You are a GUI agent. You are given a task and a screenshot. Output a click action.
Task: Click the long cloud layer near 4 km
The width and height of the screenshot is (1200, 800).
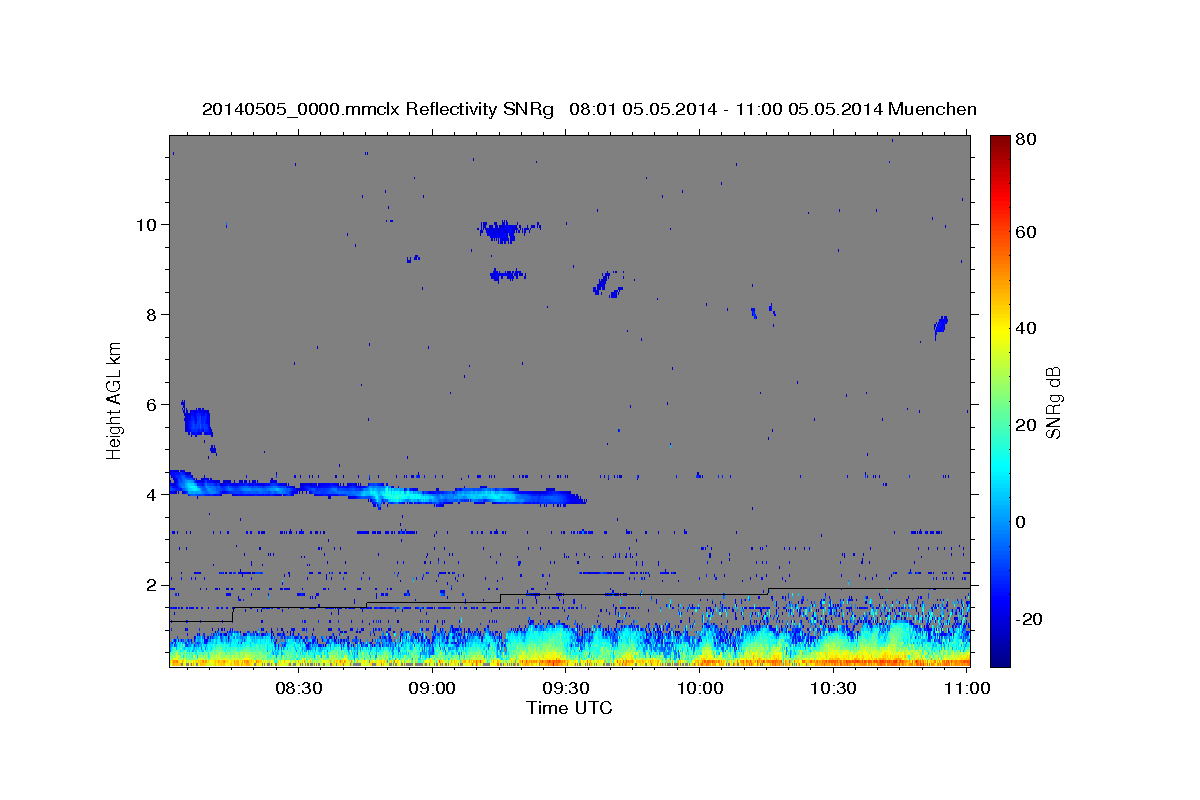click(378, 490)
